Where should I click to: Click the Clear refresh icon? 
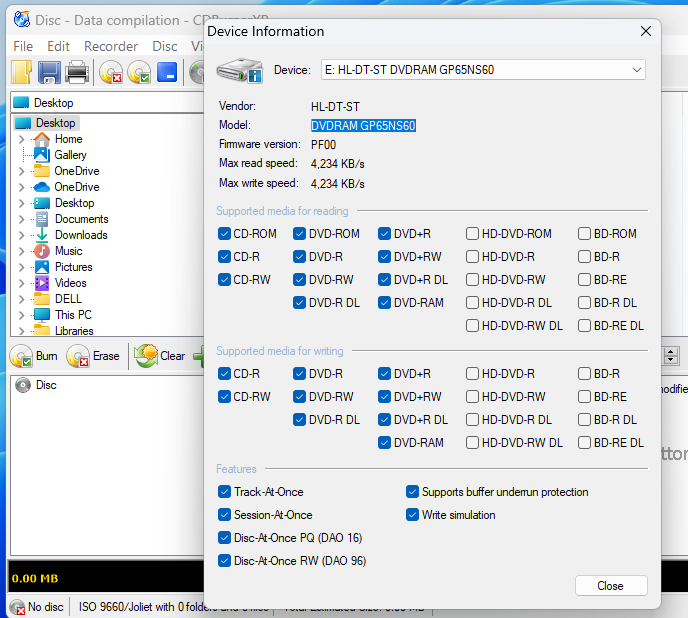click(x=146, y=356)
